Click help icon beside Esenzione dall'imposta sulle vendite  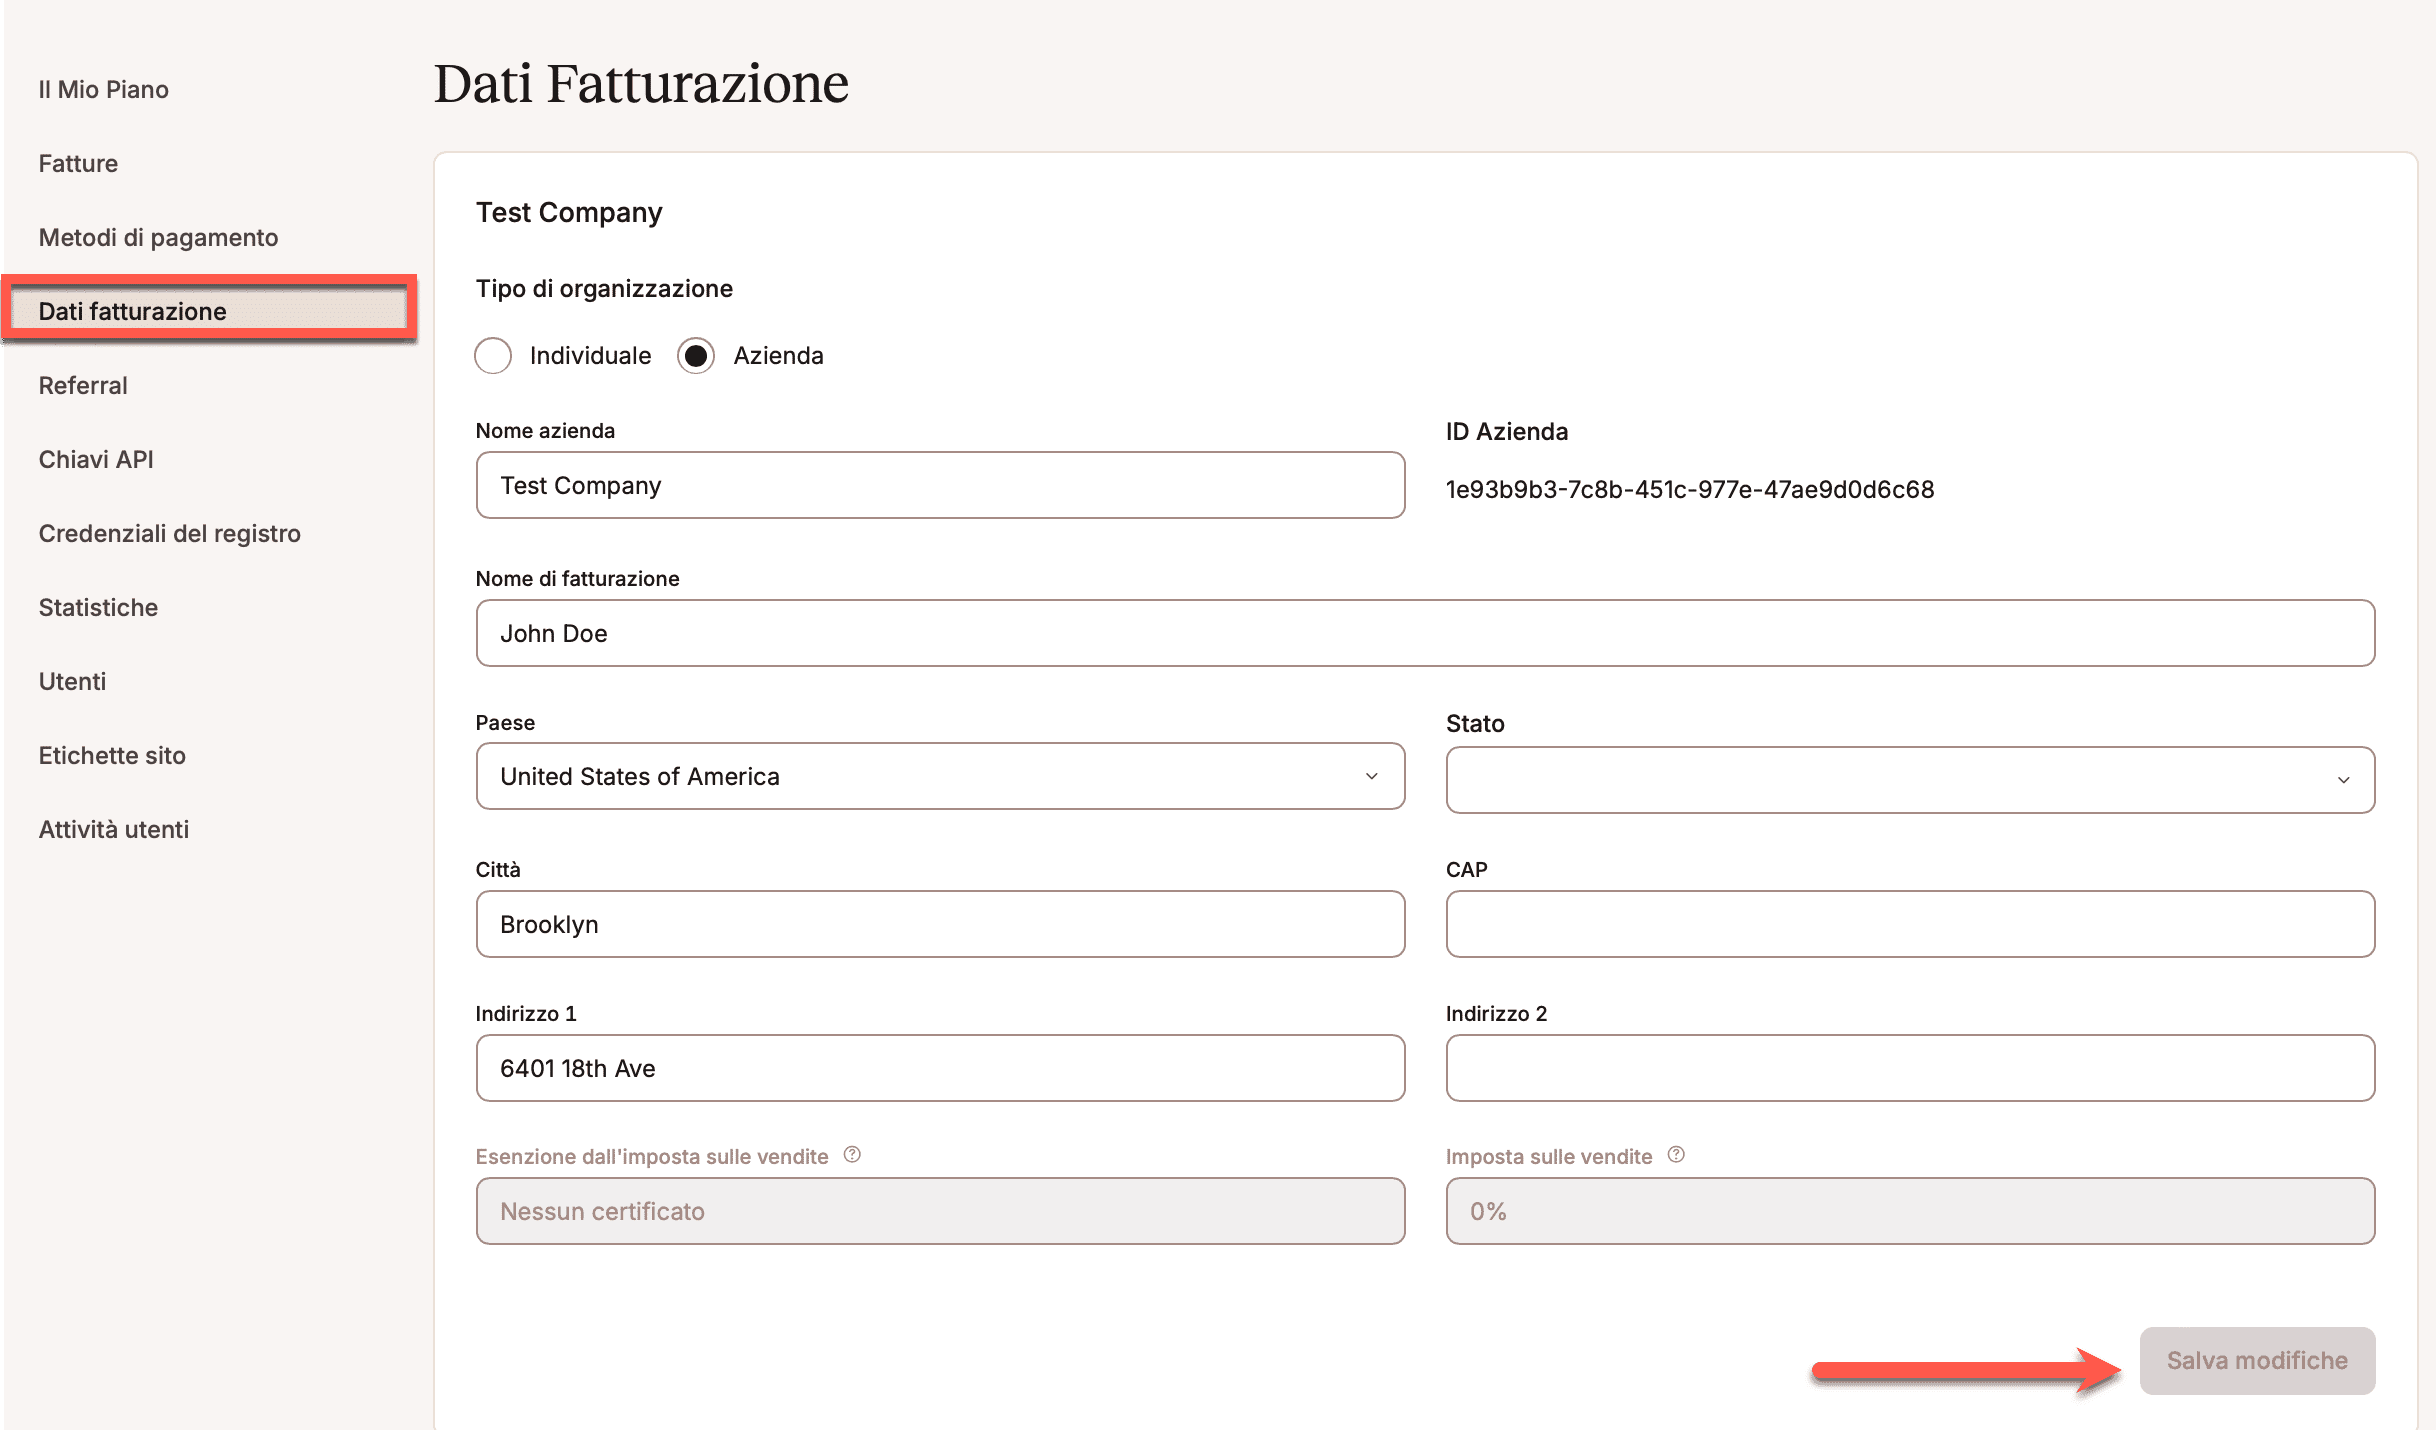tap(852, 1155)
